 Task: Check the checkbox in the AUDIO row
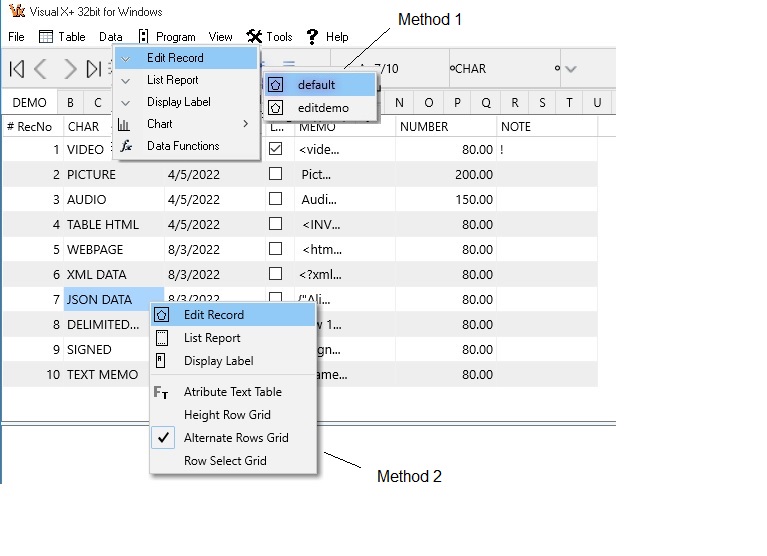click(275, 199)
